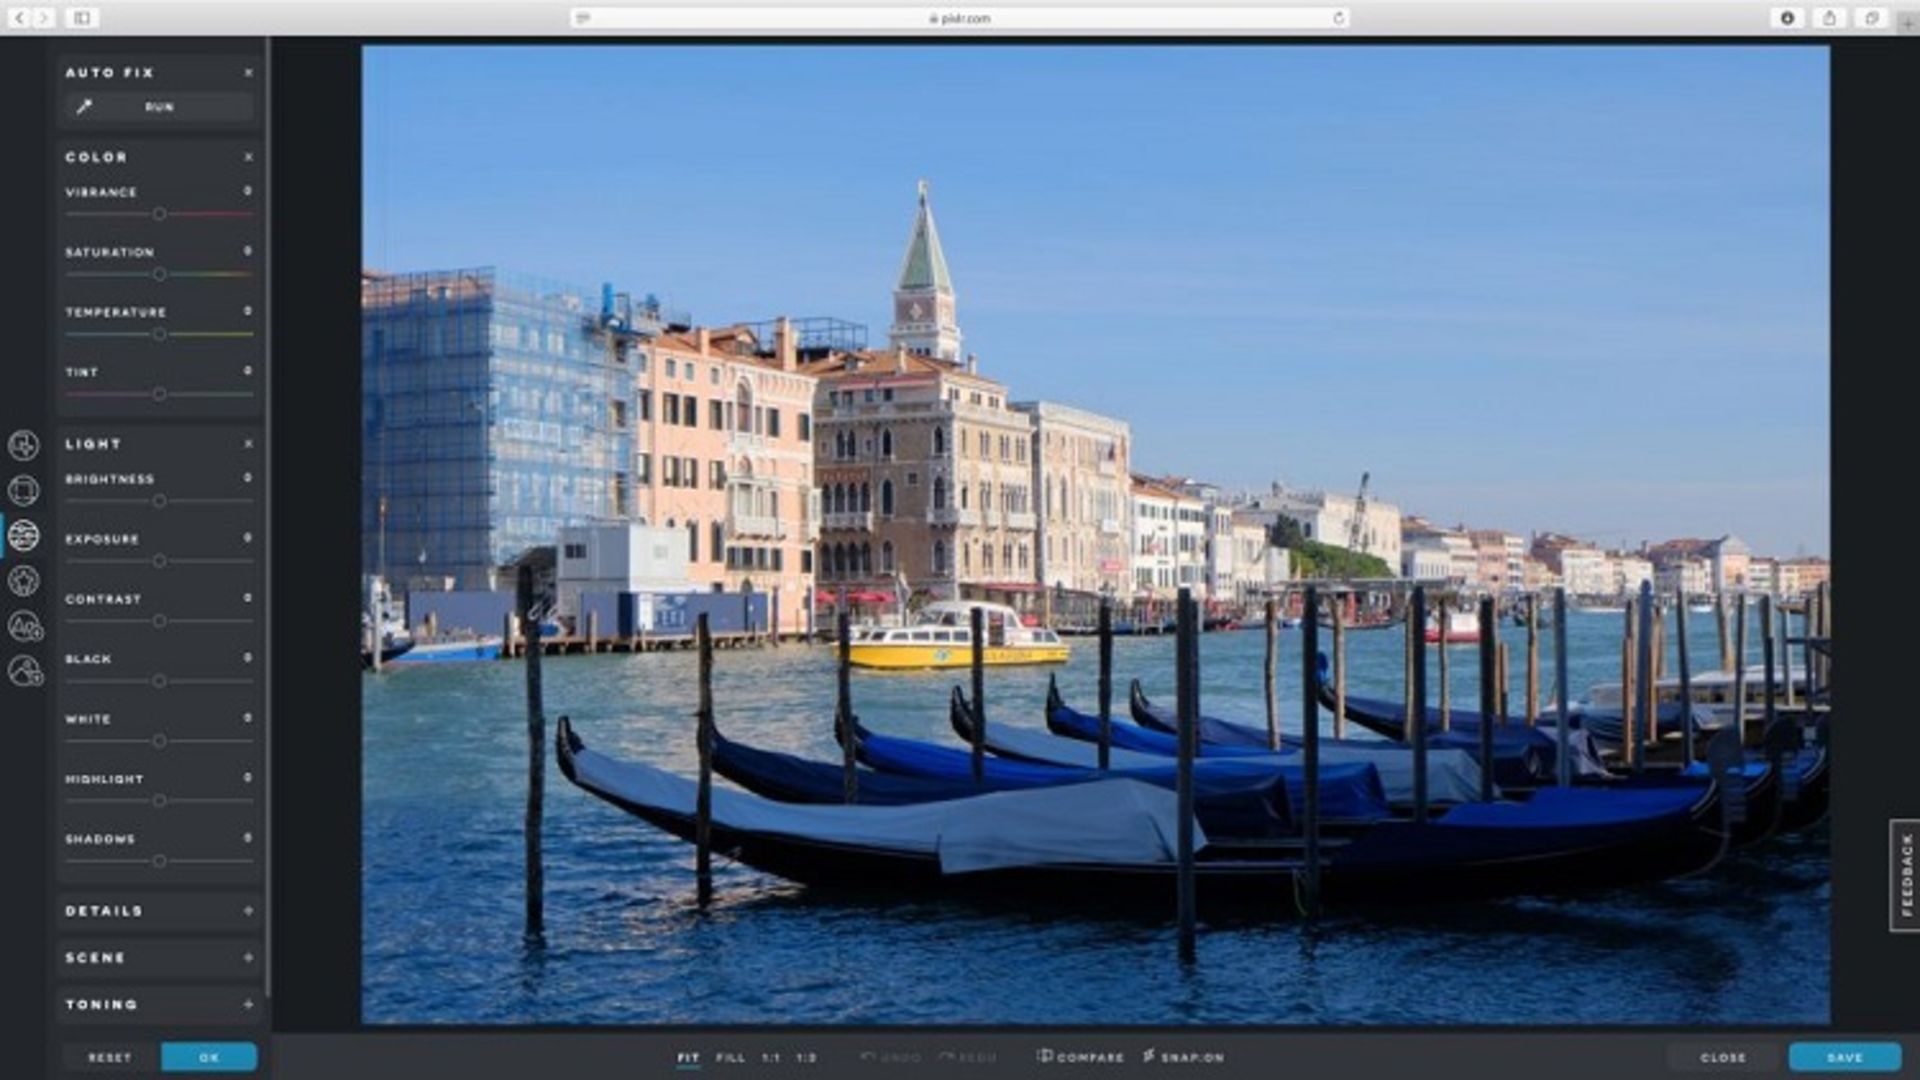The width and height of the screenshot is (1920, 1080).
Task: Collapse the Auto Fix panel
Action: [x=248, y=73]
